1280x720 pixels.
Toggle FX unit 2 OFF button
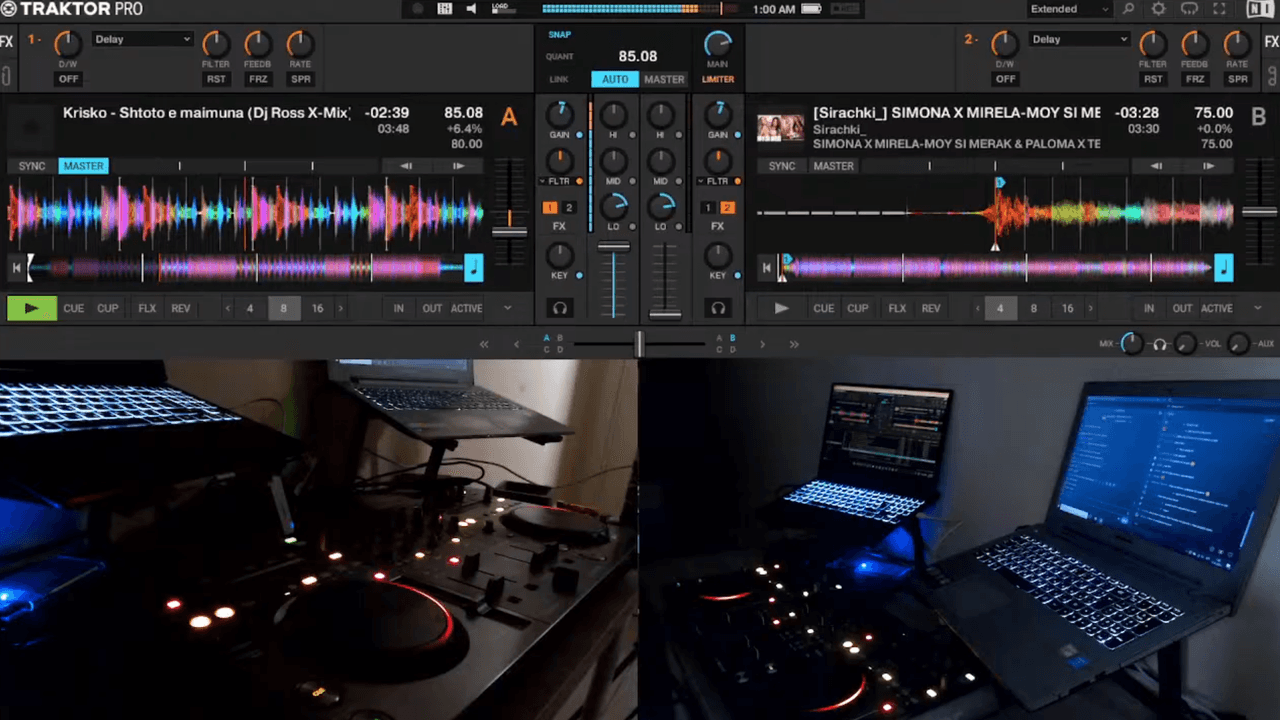click(1005, 79)
